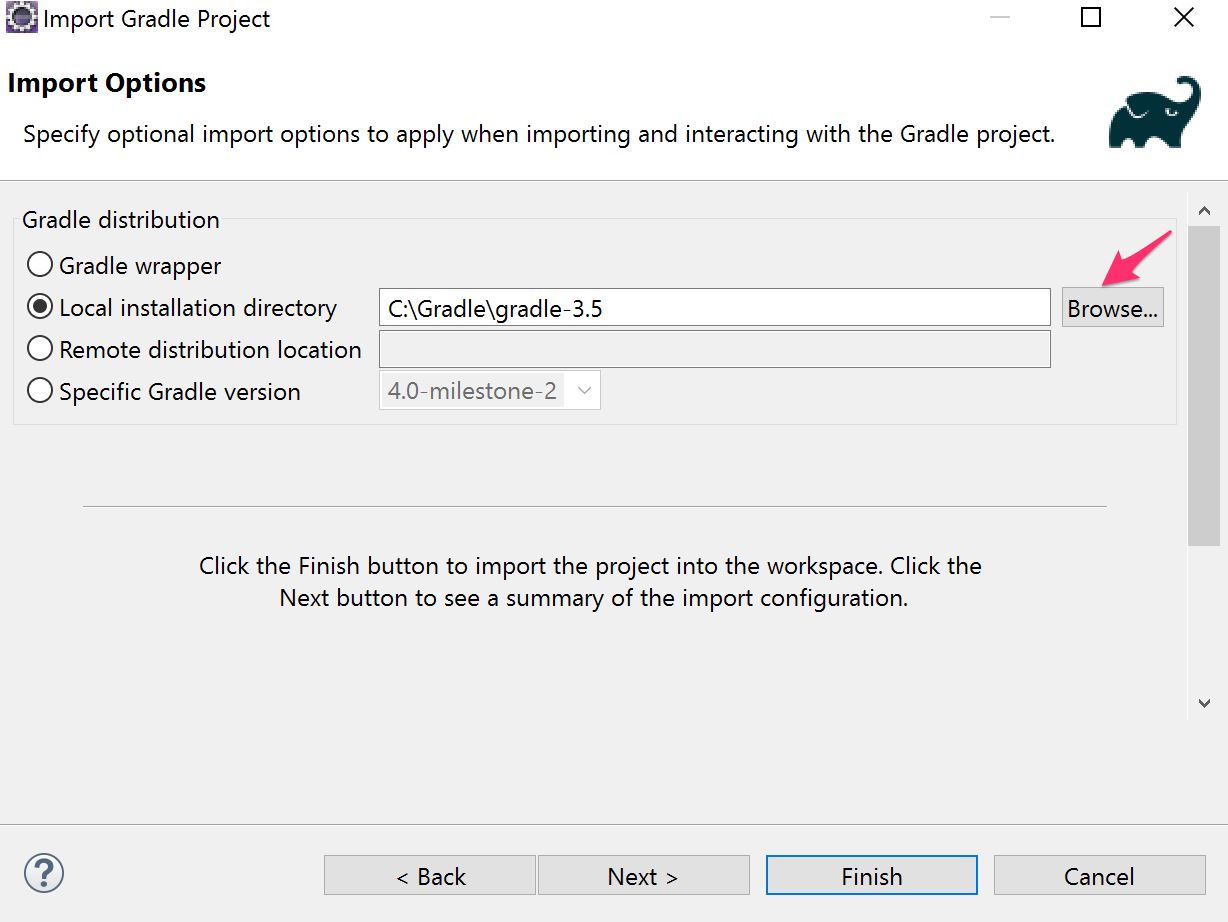Enable the Specific Gradle version option
The image size is (1228, 922).
(x=40, y=391)
